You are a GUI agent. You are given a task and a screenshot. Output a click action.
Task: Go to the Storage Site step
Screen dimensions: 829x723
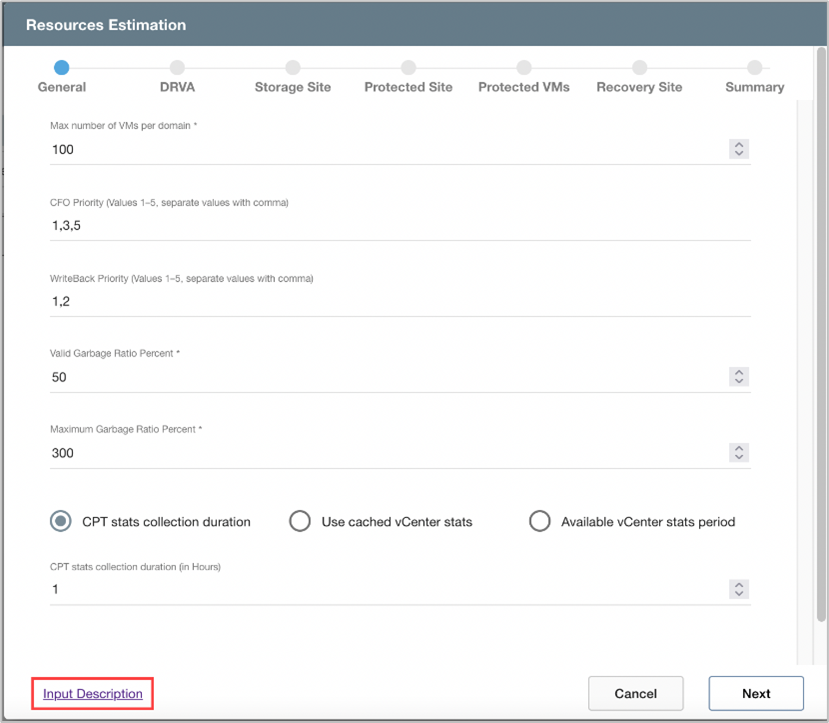(x=292, y=68)
